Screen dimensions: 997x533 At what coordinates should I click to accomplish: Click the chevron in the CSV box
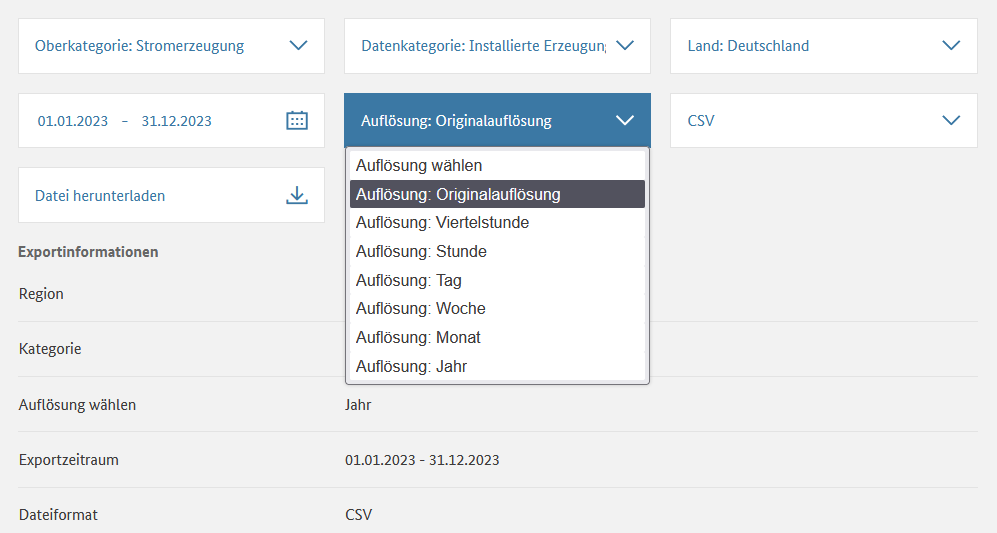[x=951, y=121]
